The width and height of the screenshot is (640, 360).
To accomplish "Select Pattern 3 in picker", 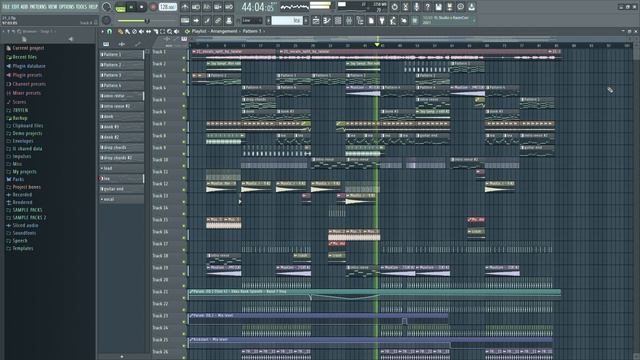I will [122, 75].
